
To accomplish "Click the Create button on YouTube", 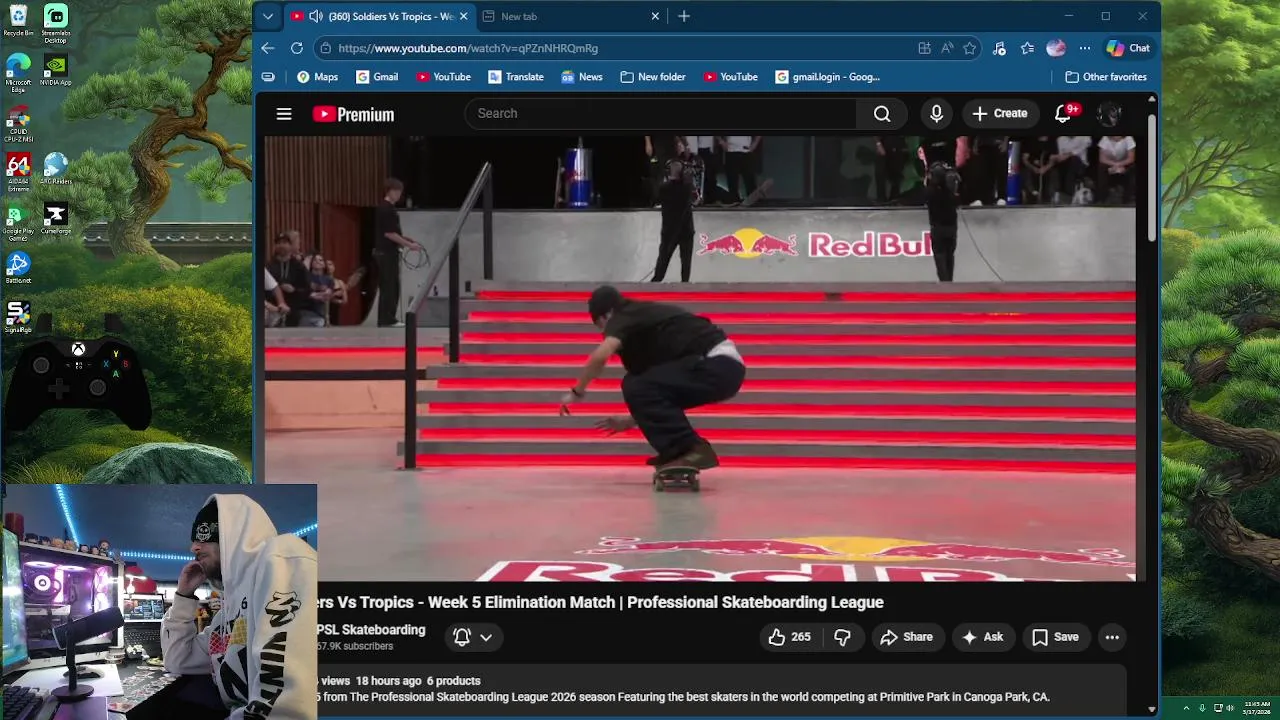I will pyautogui.click(x=1000, y=114).
